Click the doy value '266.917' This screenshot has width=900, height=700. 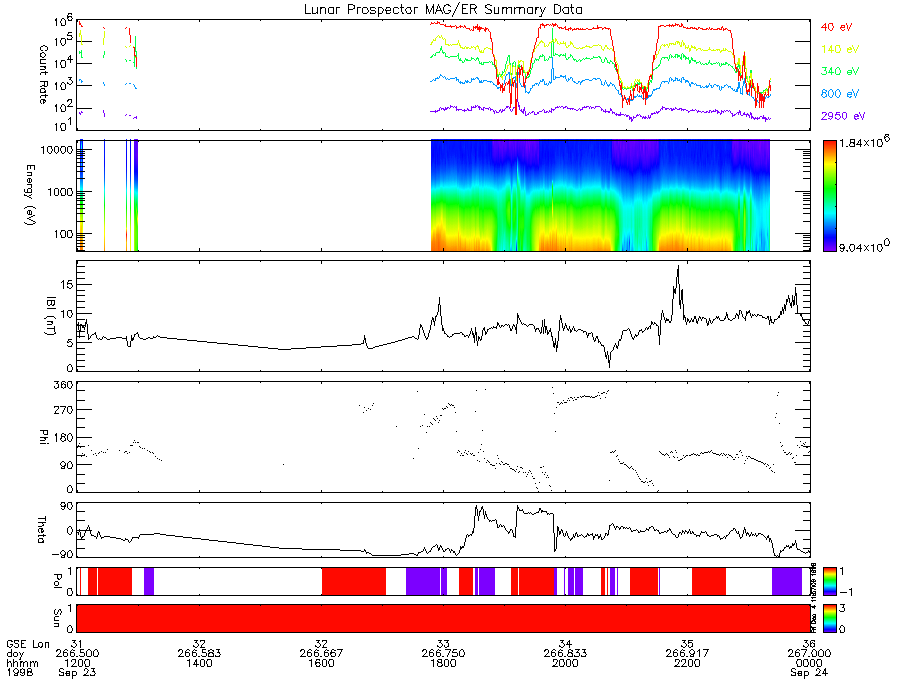tap(687, 654)
